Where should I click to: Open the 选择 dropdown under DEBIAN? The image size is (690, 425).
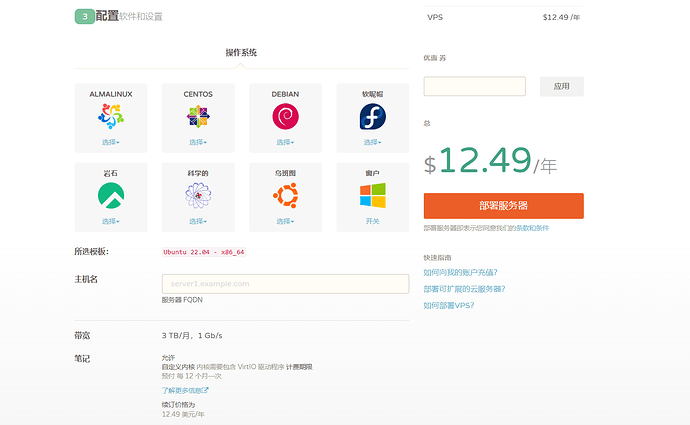click(285, 142)
